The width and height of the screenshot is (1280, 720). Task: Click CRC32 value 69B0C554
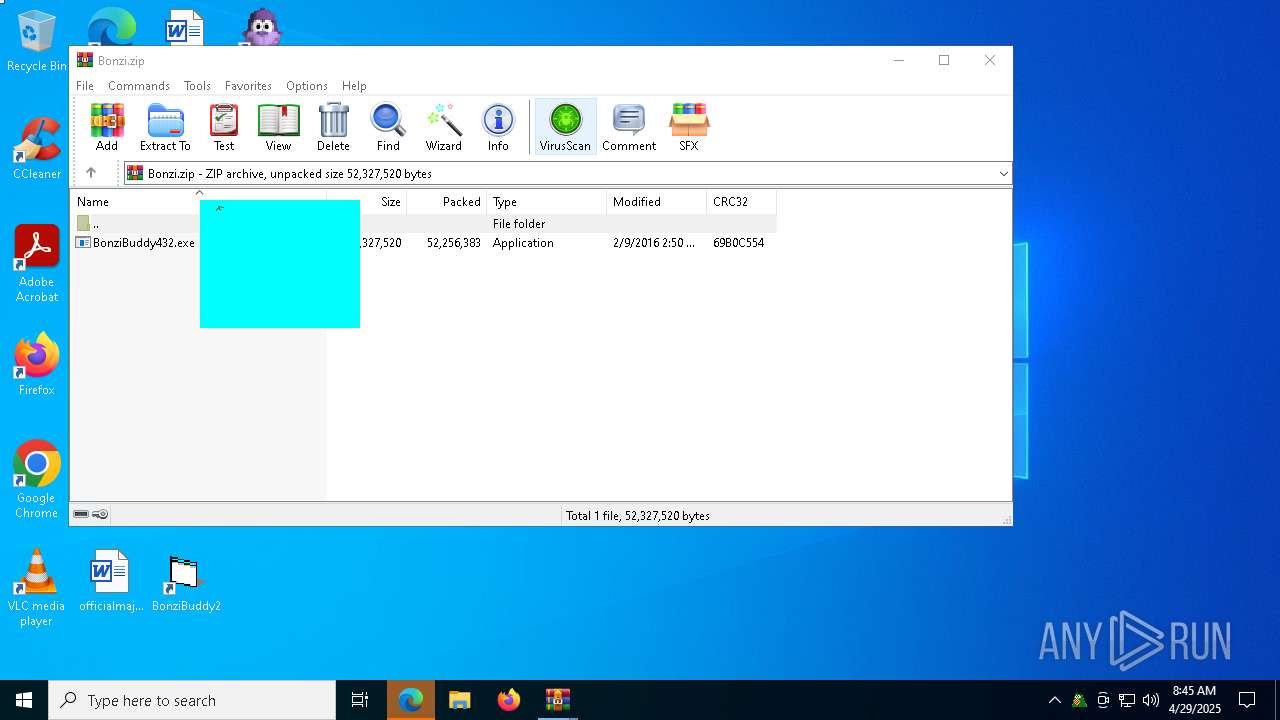coord(738,243)
